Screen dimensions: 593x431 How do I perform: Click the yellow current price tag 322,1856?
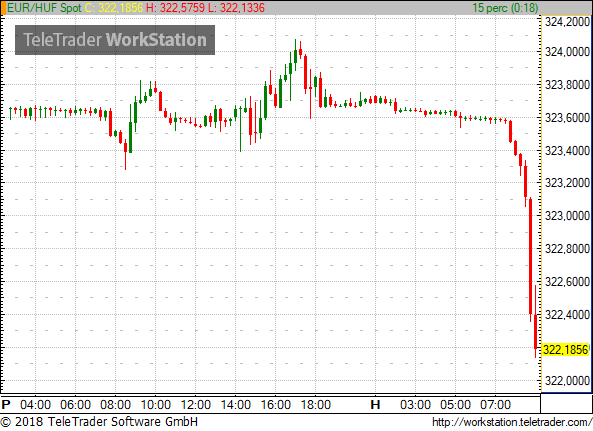pos(566,349)
